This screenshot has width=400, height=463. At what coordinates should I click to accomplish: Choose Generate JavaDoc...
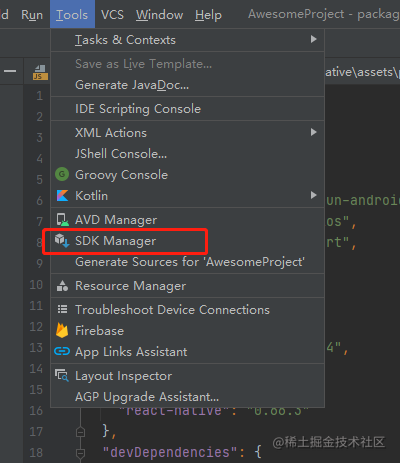point(187,85)
